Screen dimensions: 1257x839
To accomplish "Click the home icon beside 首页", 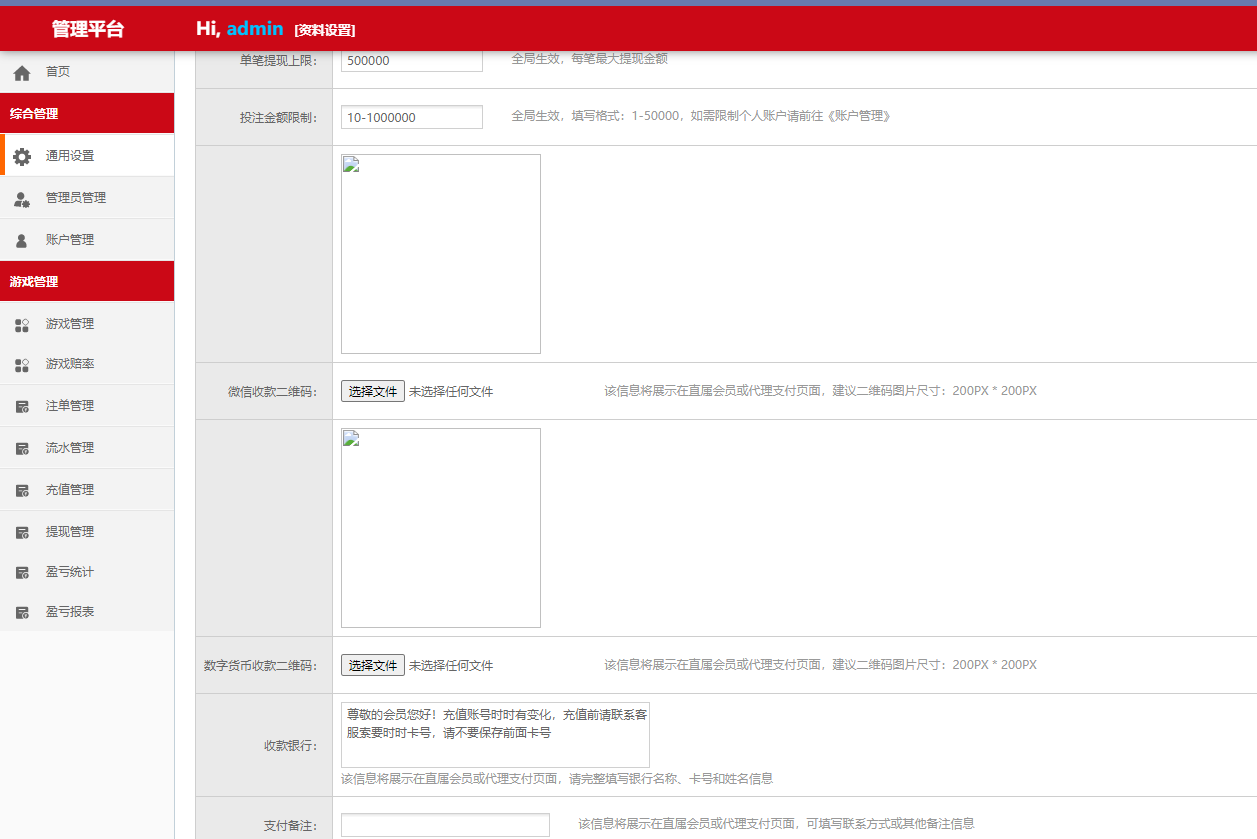I will coord(22,73).
